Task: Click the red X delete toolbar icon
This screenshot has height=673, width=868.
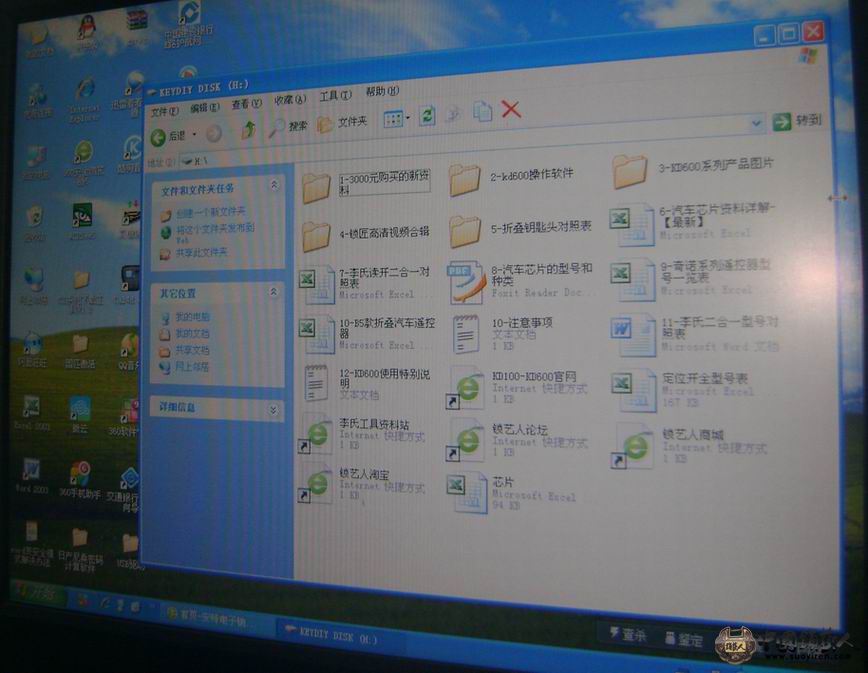Action: (511, 109)
